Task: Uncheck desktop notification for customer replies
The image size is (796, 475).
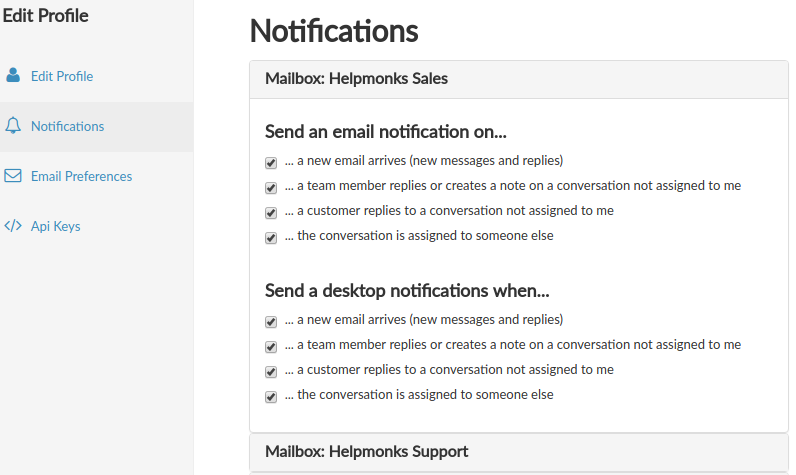Action: [x=271, y=372]
